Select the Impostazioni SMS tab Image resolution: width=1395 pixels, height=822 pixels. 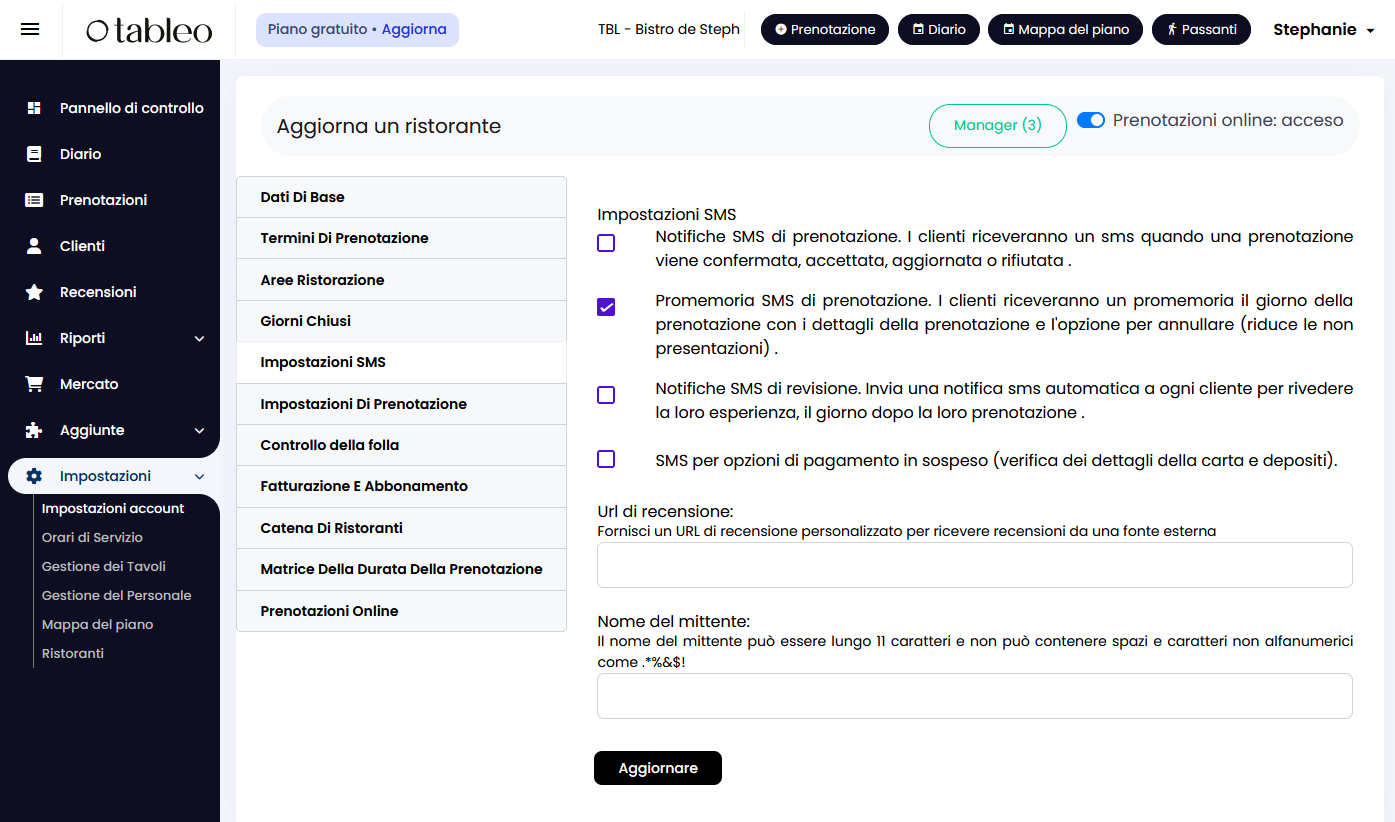click(x=401, y=362)
